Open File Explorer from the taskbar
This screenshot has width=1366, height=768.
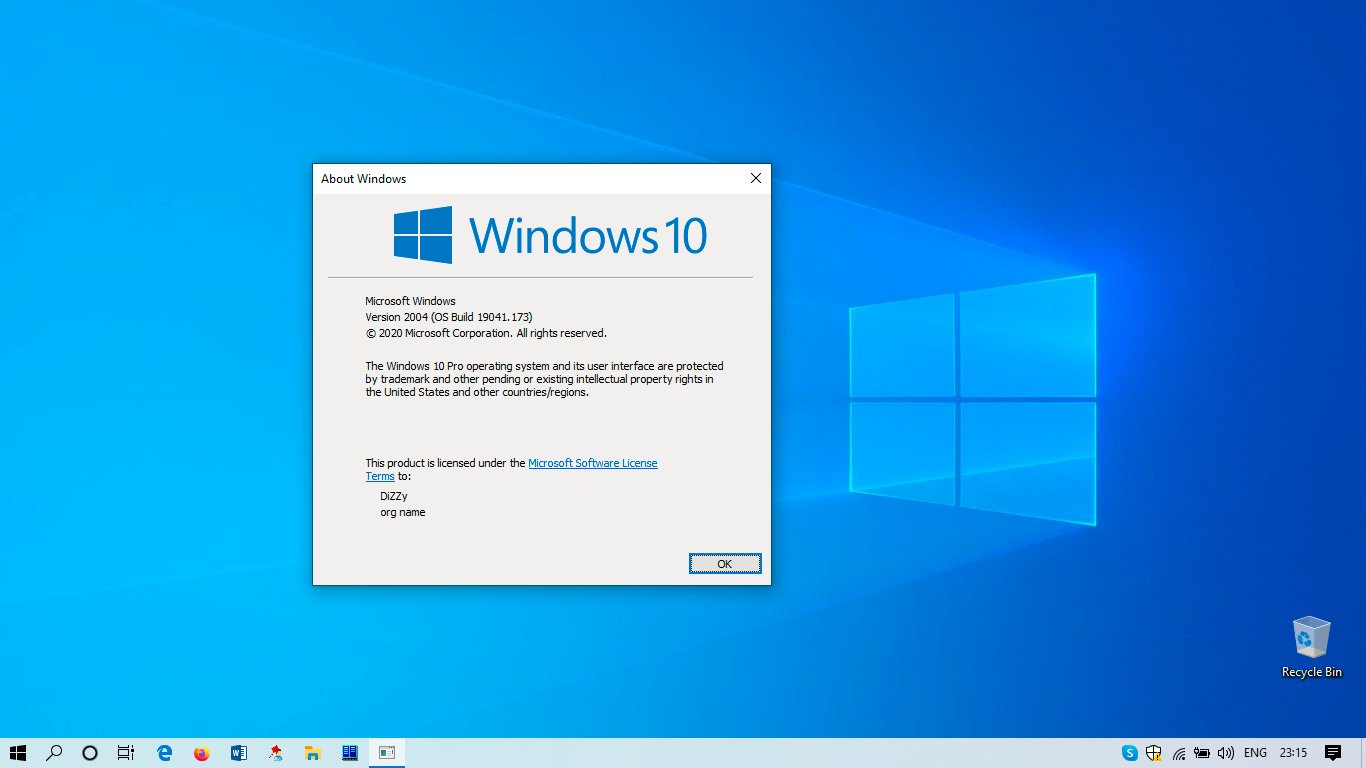coord(312,753)
